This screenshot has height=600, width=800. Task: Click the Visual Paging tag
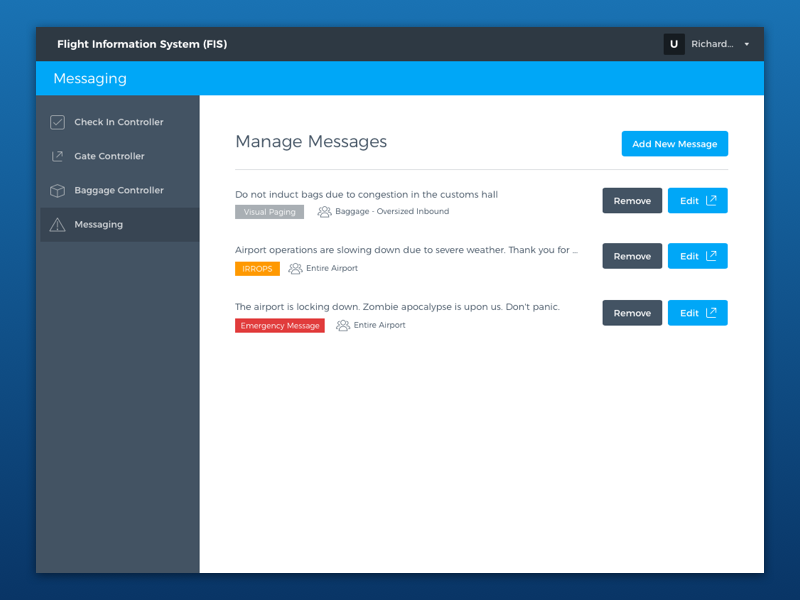coord(269,212)
